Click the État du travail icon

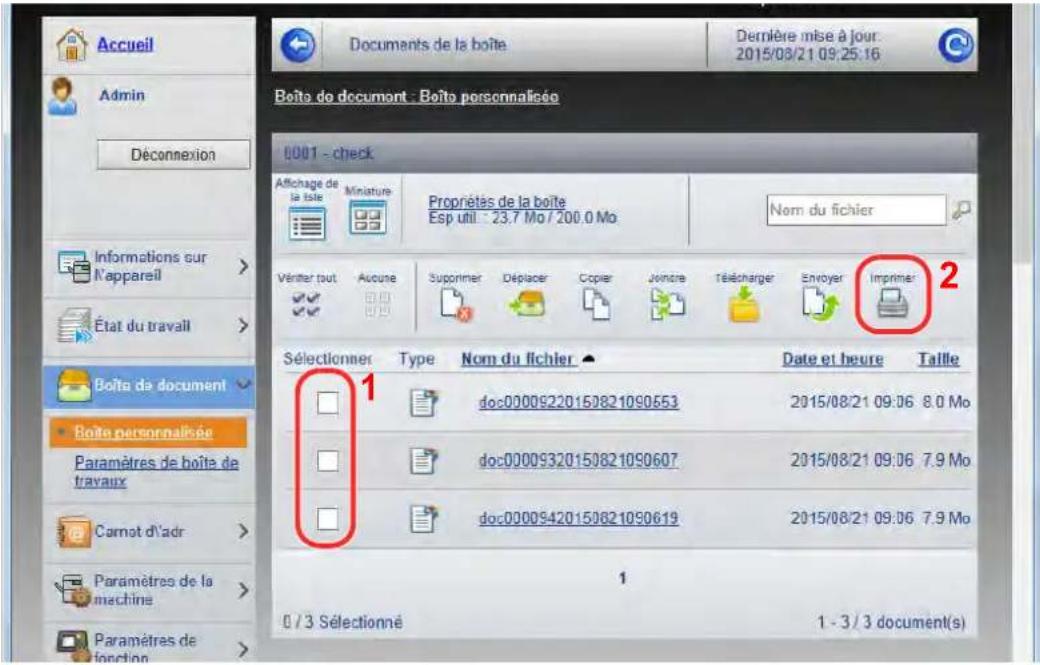74,326
